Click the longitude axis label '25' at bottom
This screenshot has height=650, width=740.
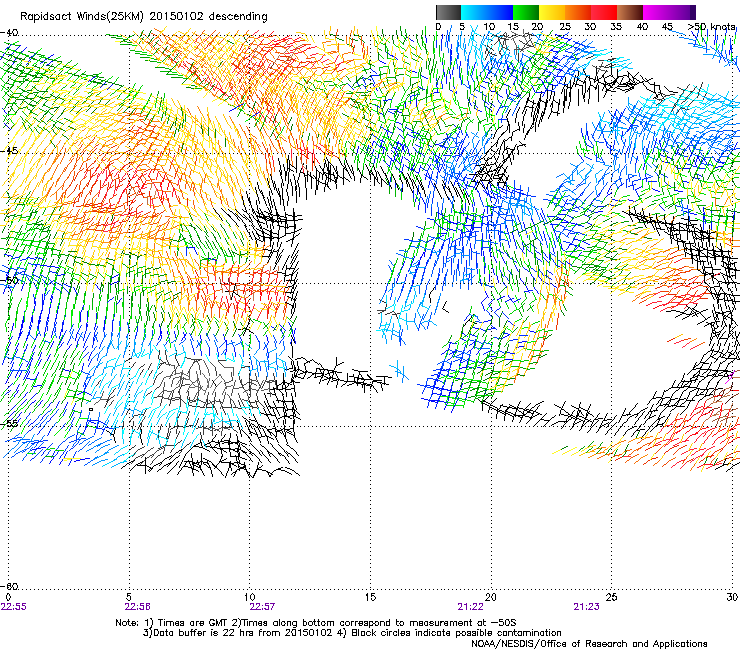point(611,597)
